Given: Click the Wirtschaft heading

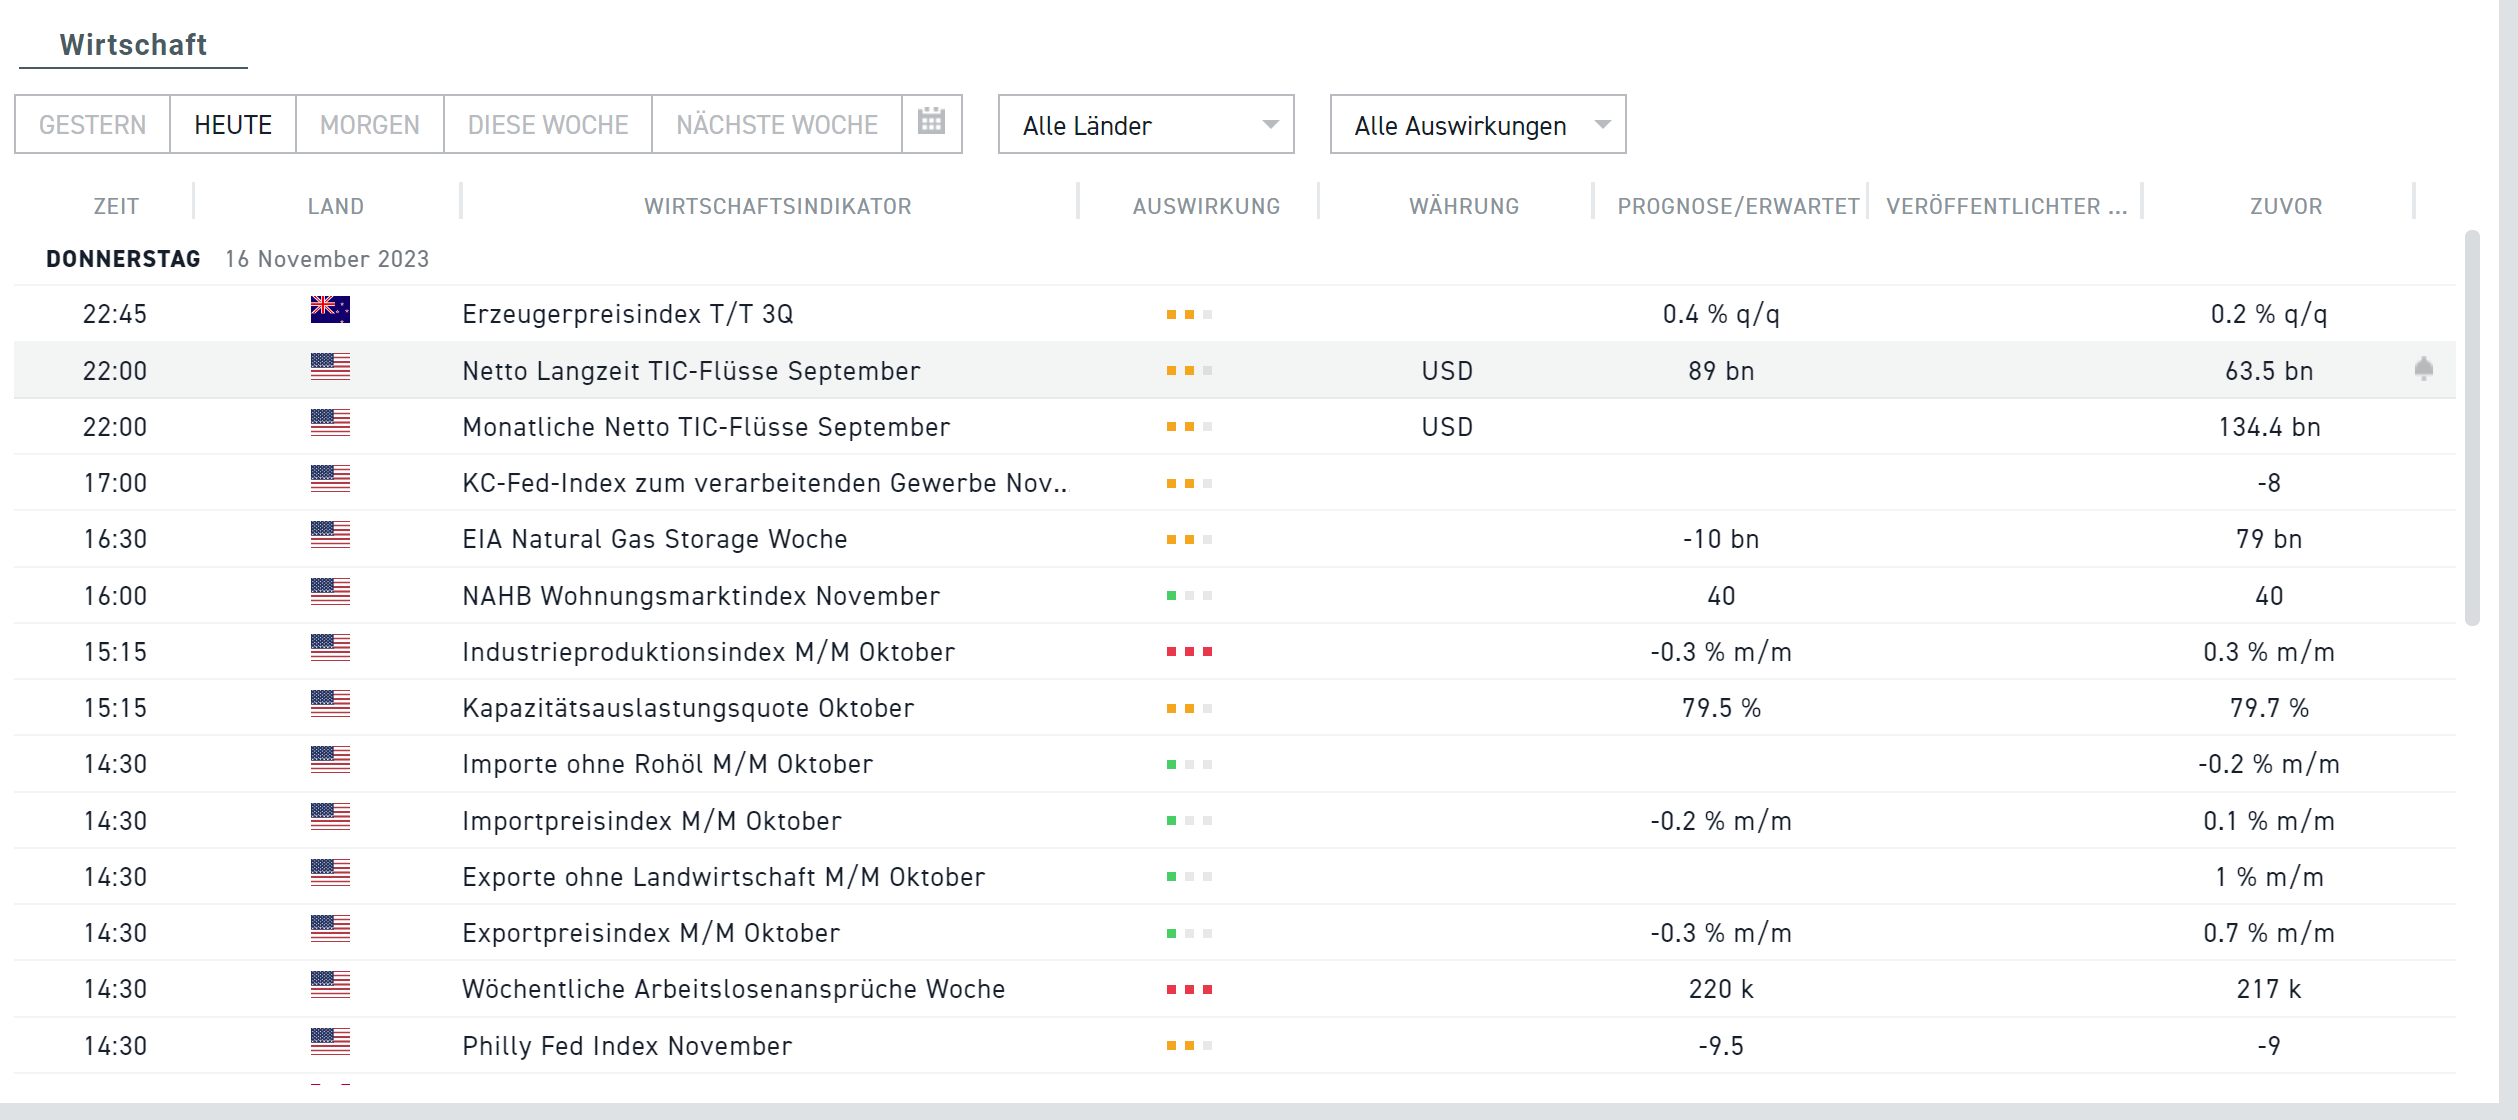Looking at the screenshot, I should pos(133,43).
